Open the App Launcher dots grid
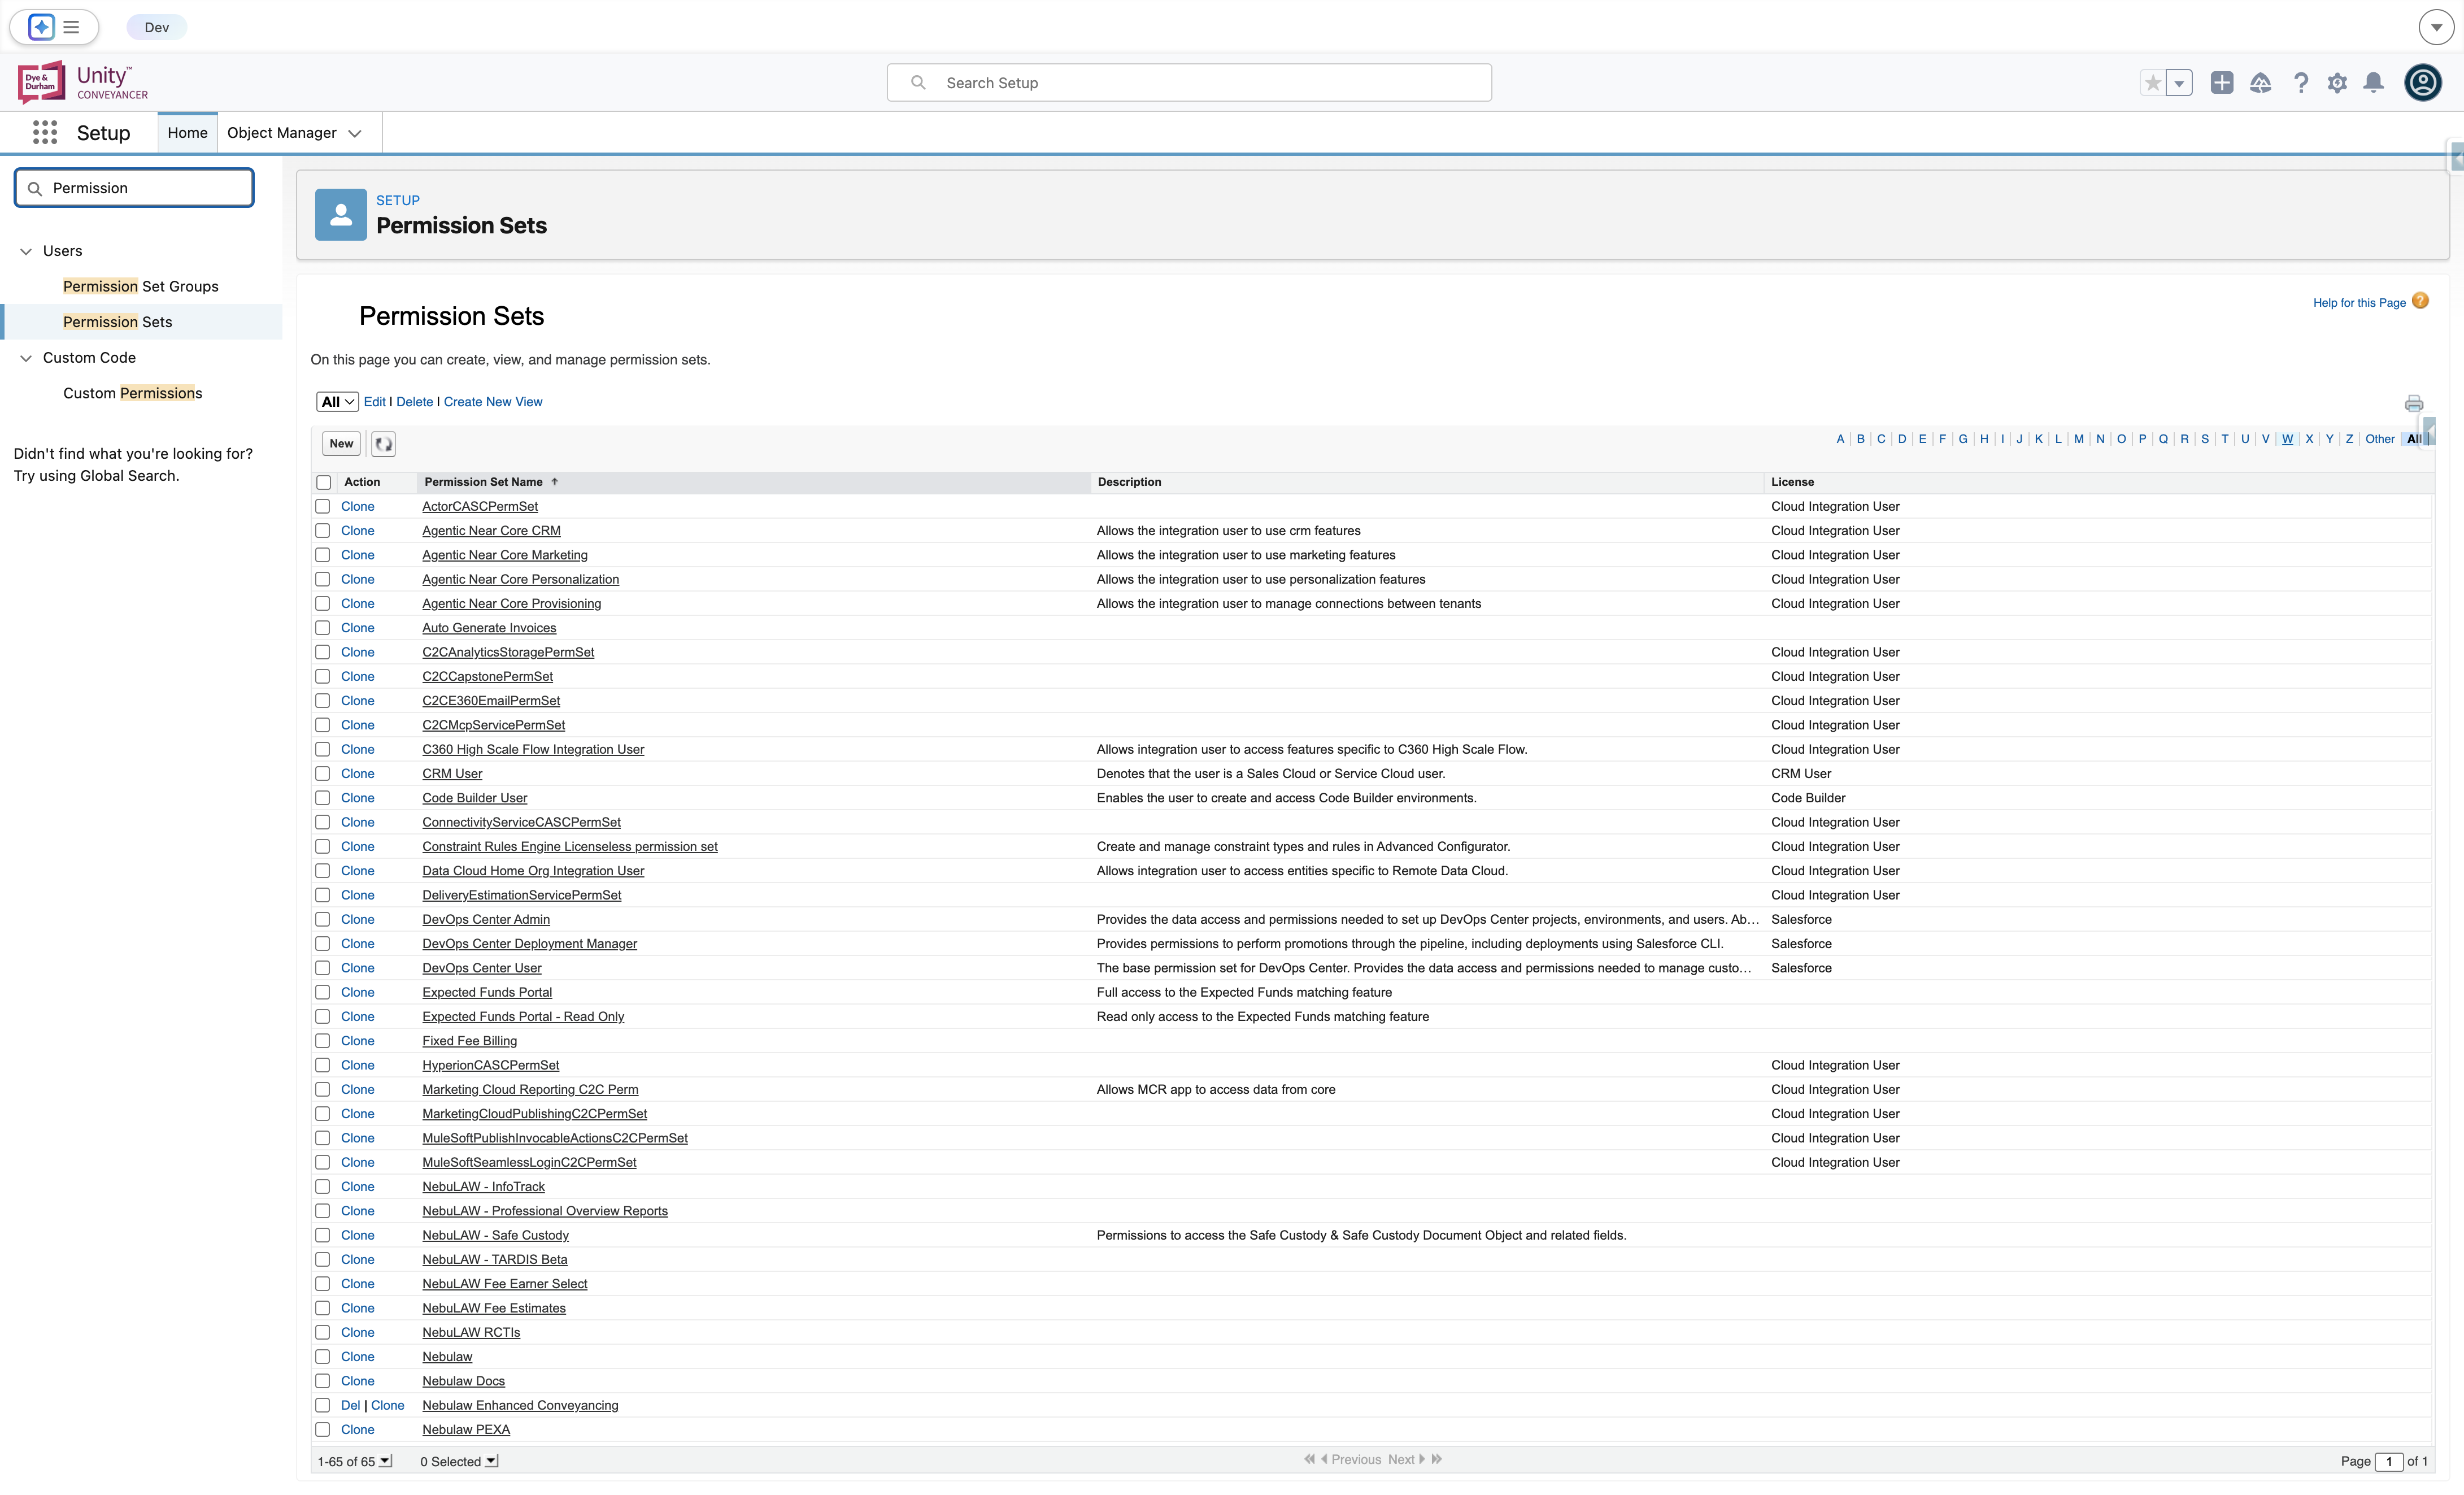Viewport: 2464px width, 1495px height. point(45,132)
